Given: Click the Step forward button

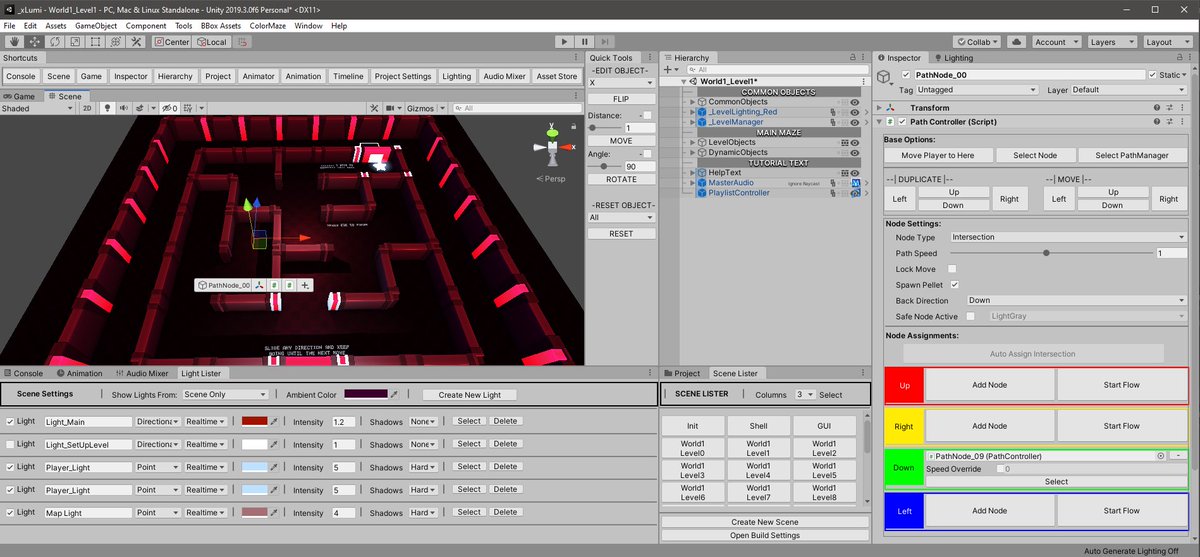Looking at the screenshot, I should 606,42.
